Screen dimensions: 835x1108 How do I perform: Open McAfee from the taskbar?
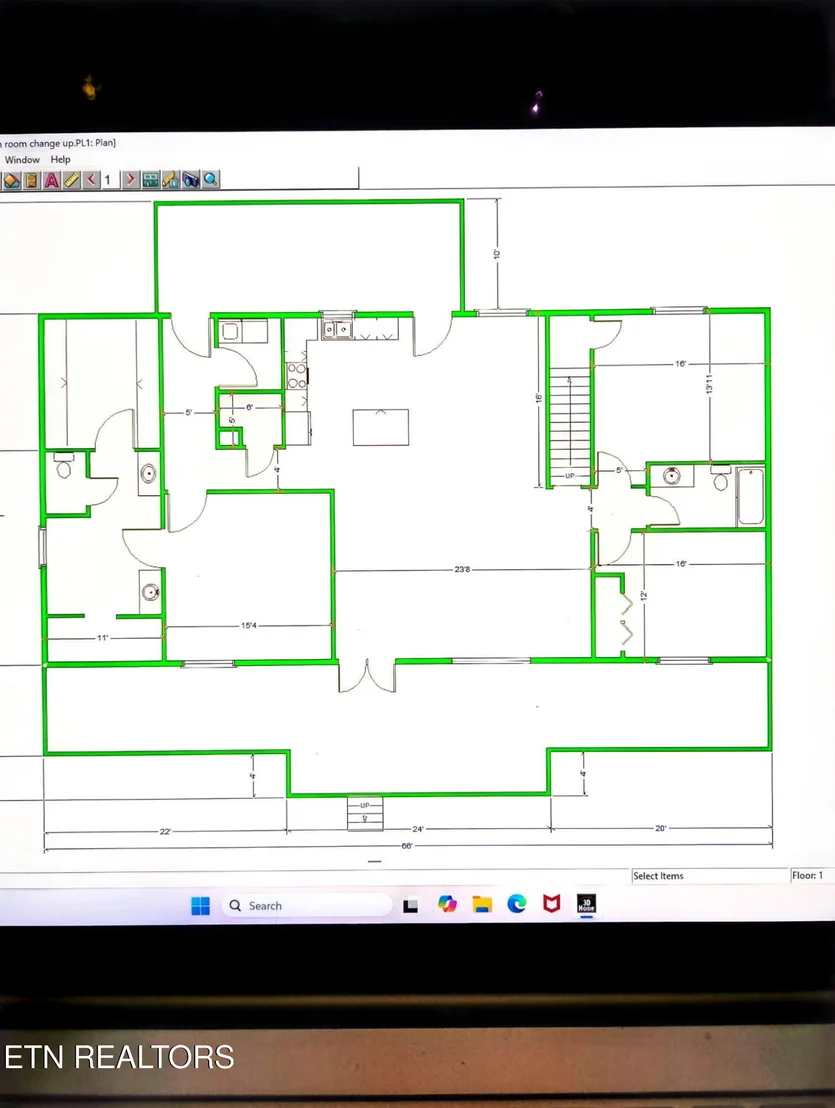point(552,904)
